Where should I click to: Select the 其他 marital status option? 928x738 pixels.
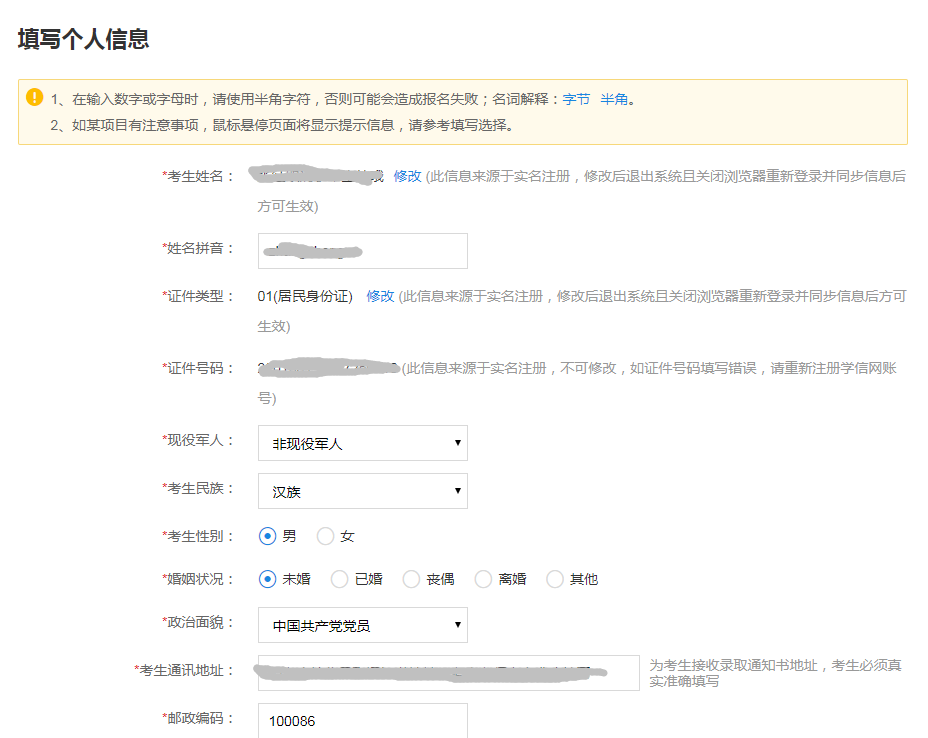(555, 579)
